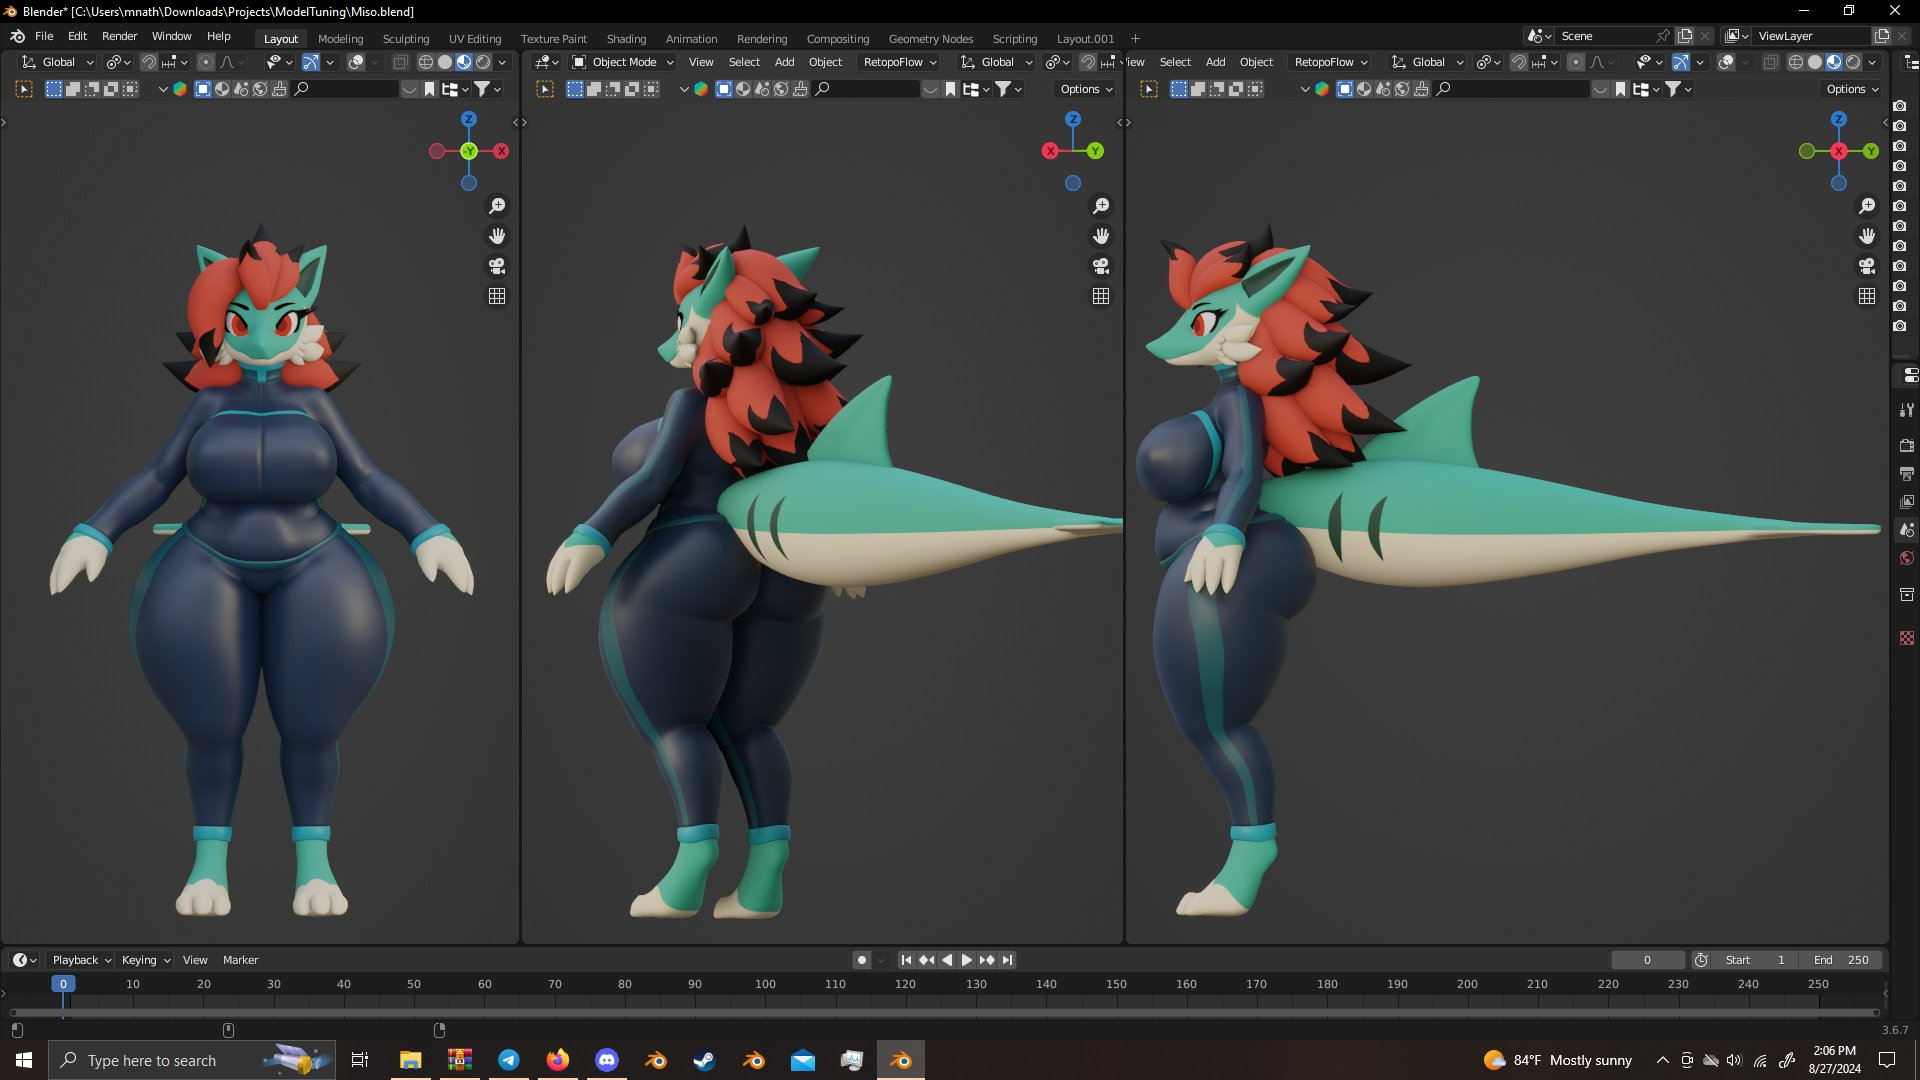Open the Object Mode dropdown
Image resolution: width=1920 pixels, height=1080 pixels.
coord(623,62)
